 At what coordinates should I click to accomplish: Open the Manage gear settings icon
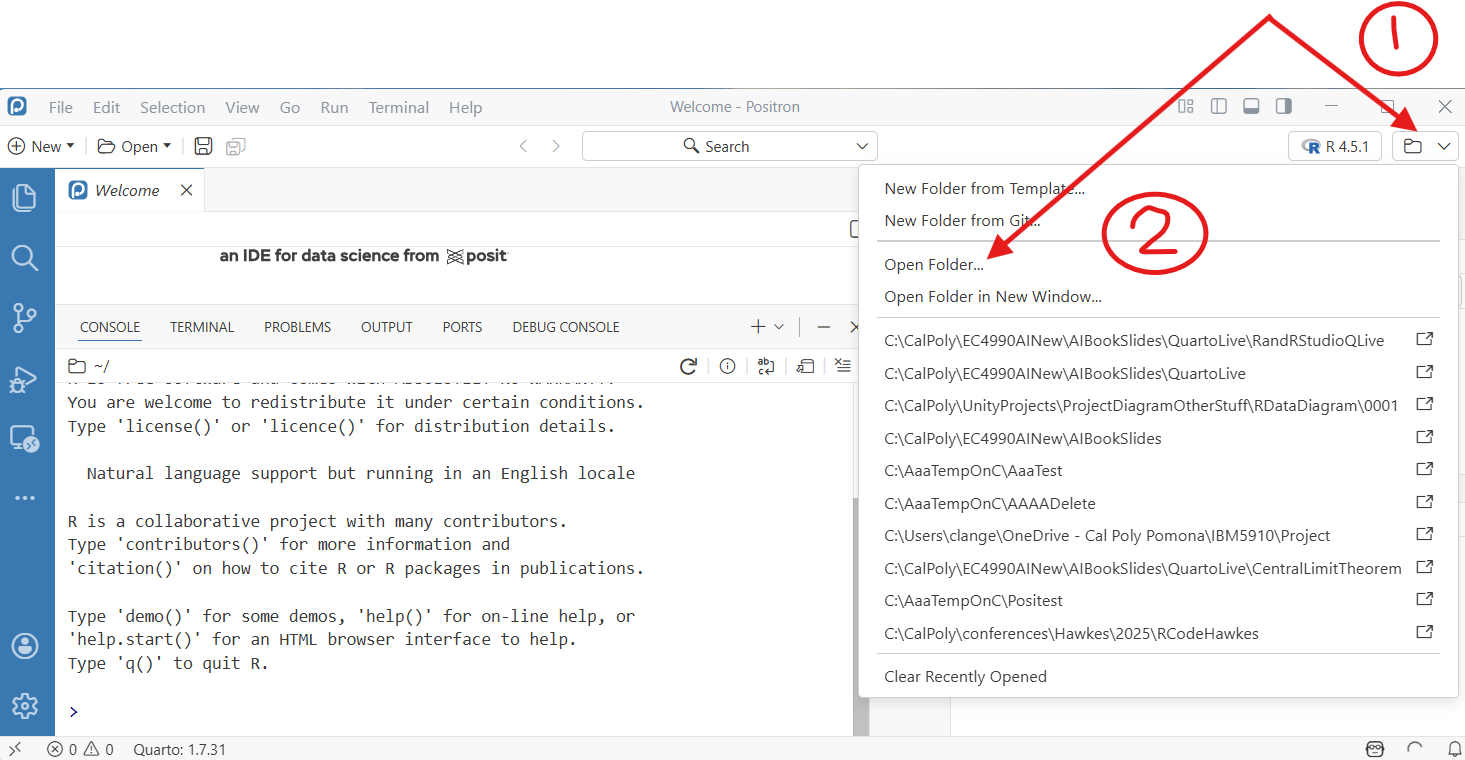pyautogui.click(x=24, y=704)
